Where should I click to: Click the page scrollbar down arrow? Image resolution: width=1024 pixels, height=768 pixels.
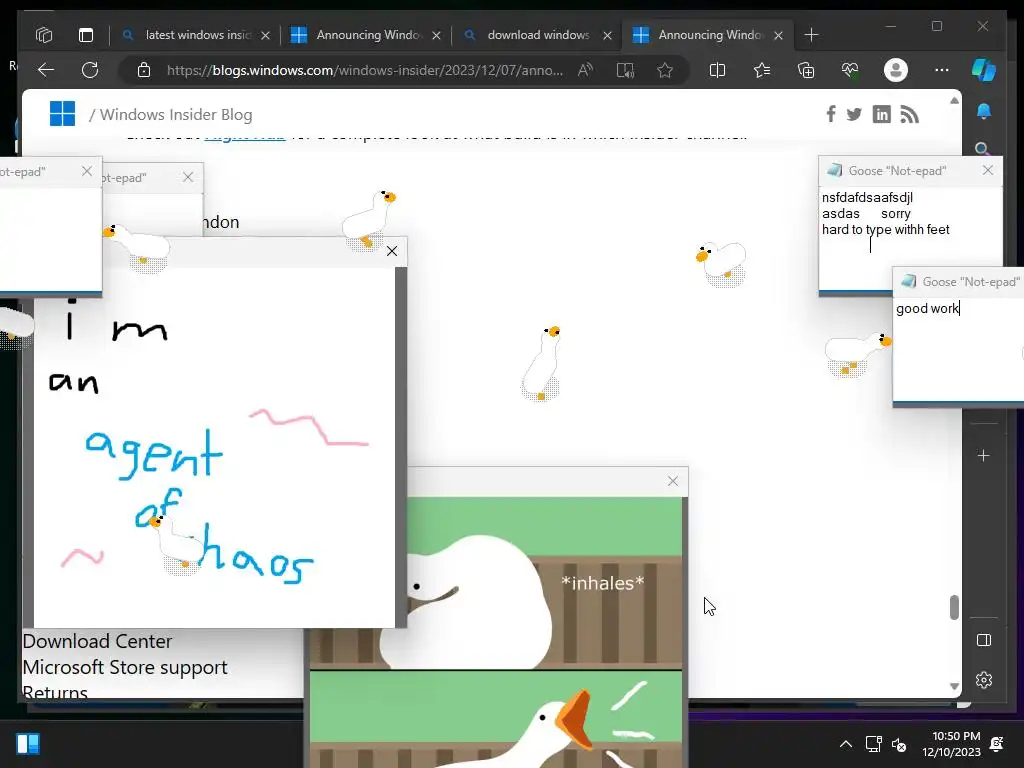pos(954,686)
